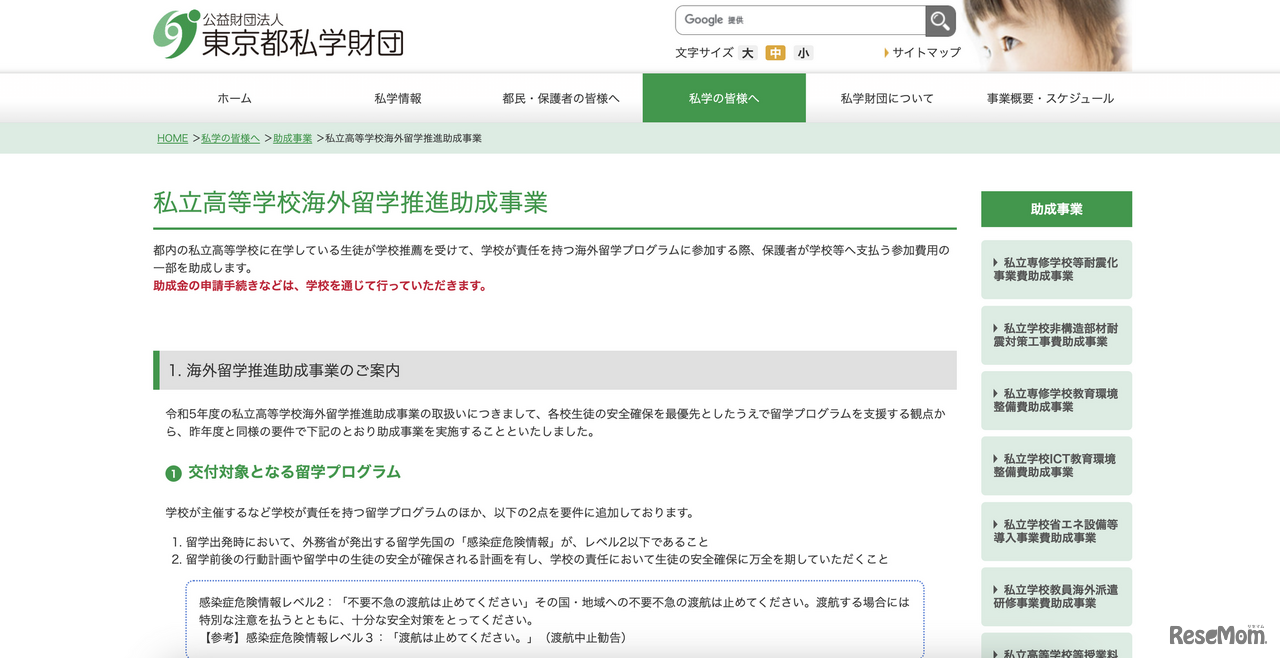Click the triangle icon on 私立学校省エネ設備等導入事業費助成事業
Viewport: 1280px width, 658px height.
[995, 524]
